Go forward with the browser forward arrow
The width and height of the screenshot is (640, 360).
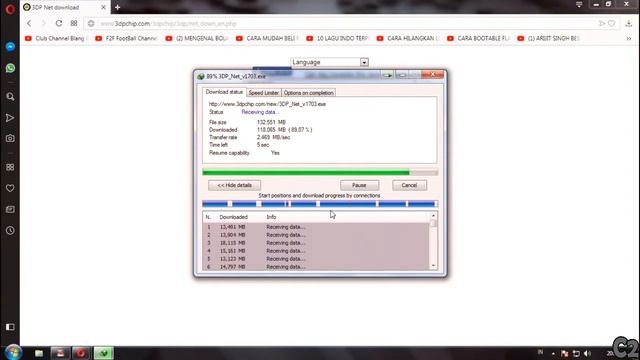click(43, 24)
